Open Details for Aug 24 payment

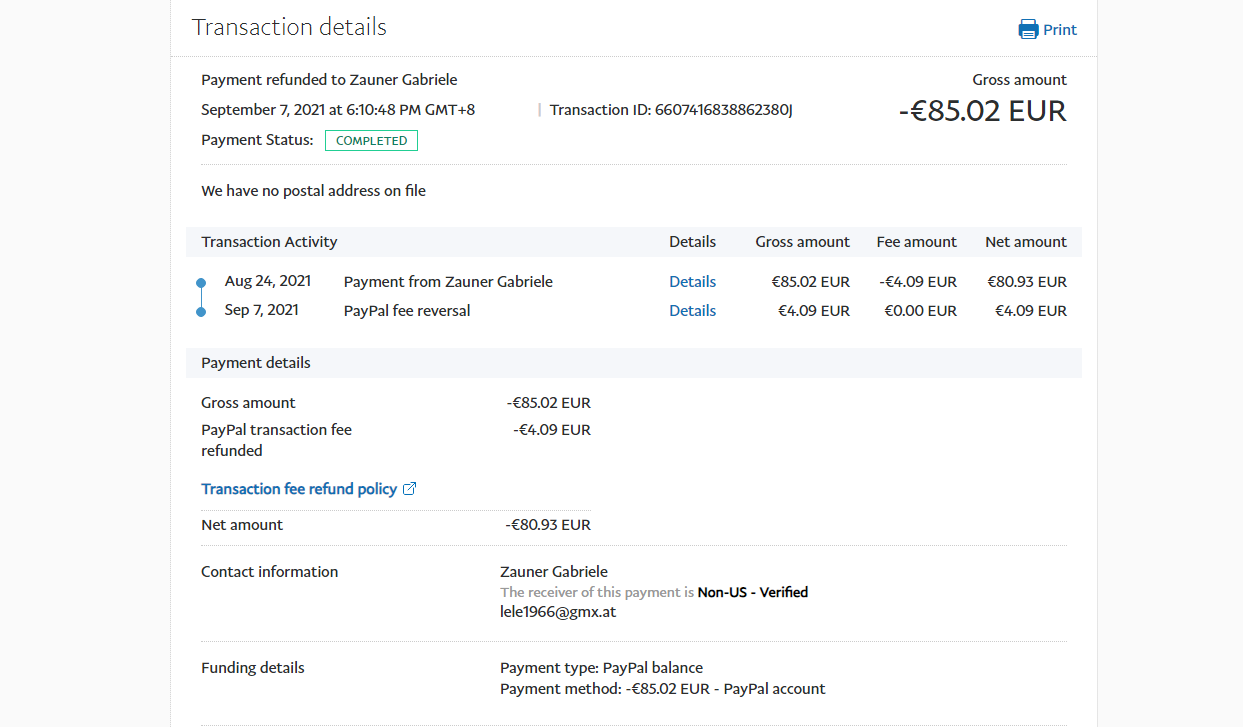692,282
